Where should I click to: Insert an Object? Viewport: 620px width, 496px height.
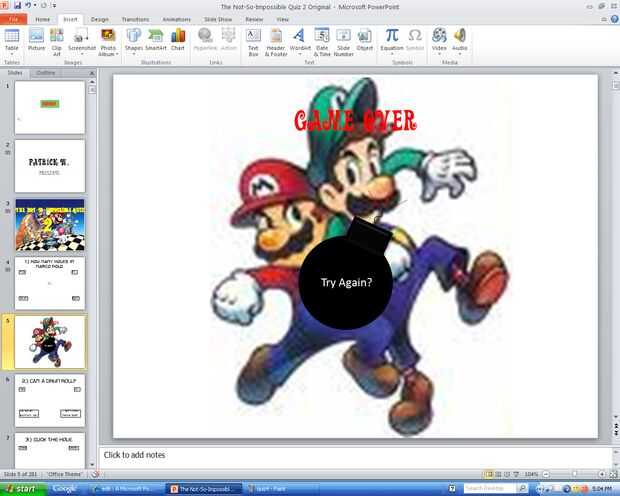[365, 40]
